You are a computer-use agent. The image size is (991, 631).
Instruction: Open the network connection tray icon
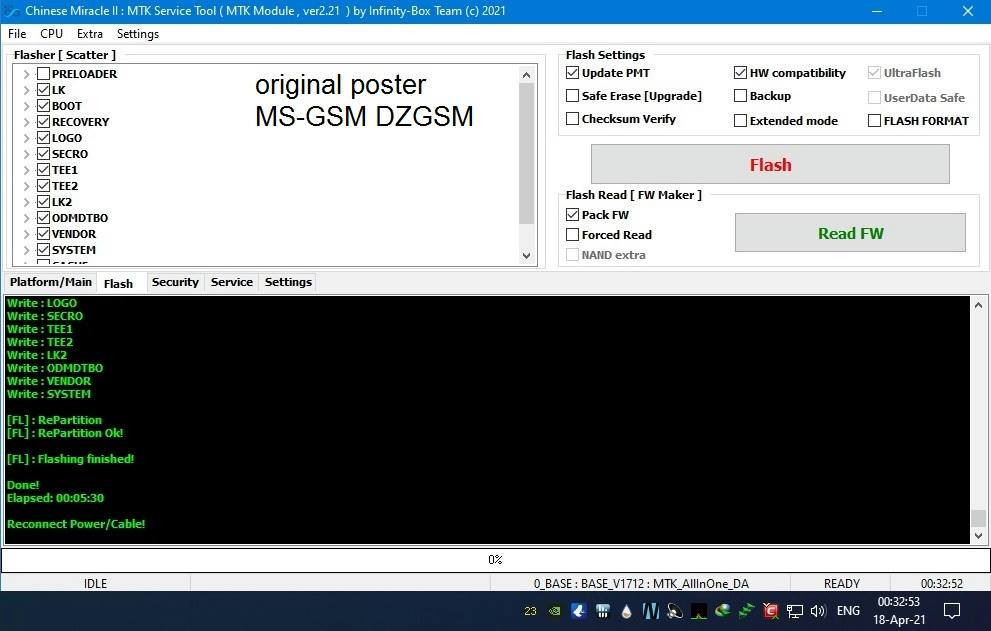click(x=794, y=611)
